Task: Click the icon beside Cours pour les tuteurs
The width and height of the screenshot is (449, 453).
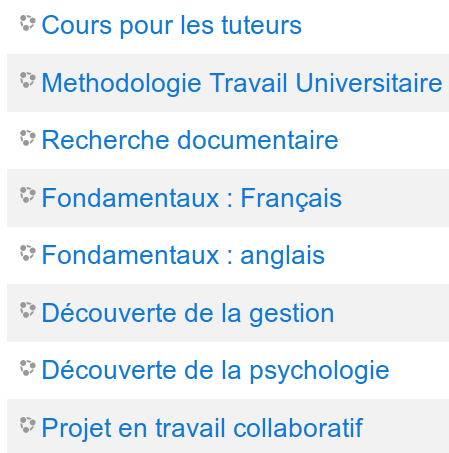Action: click(27, 23)
